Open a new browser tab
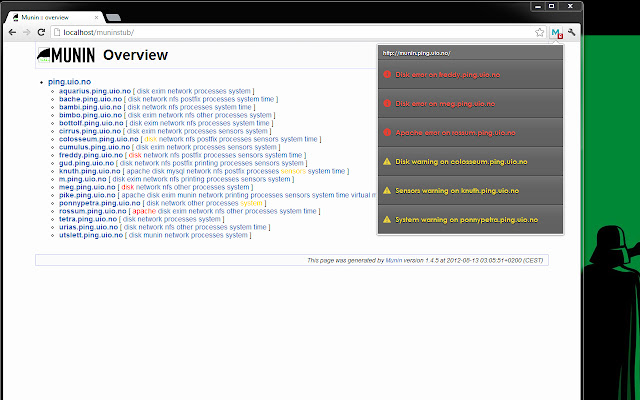Image resolution: width=640 pixels, height=400 pixels. coord(113,18)
